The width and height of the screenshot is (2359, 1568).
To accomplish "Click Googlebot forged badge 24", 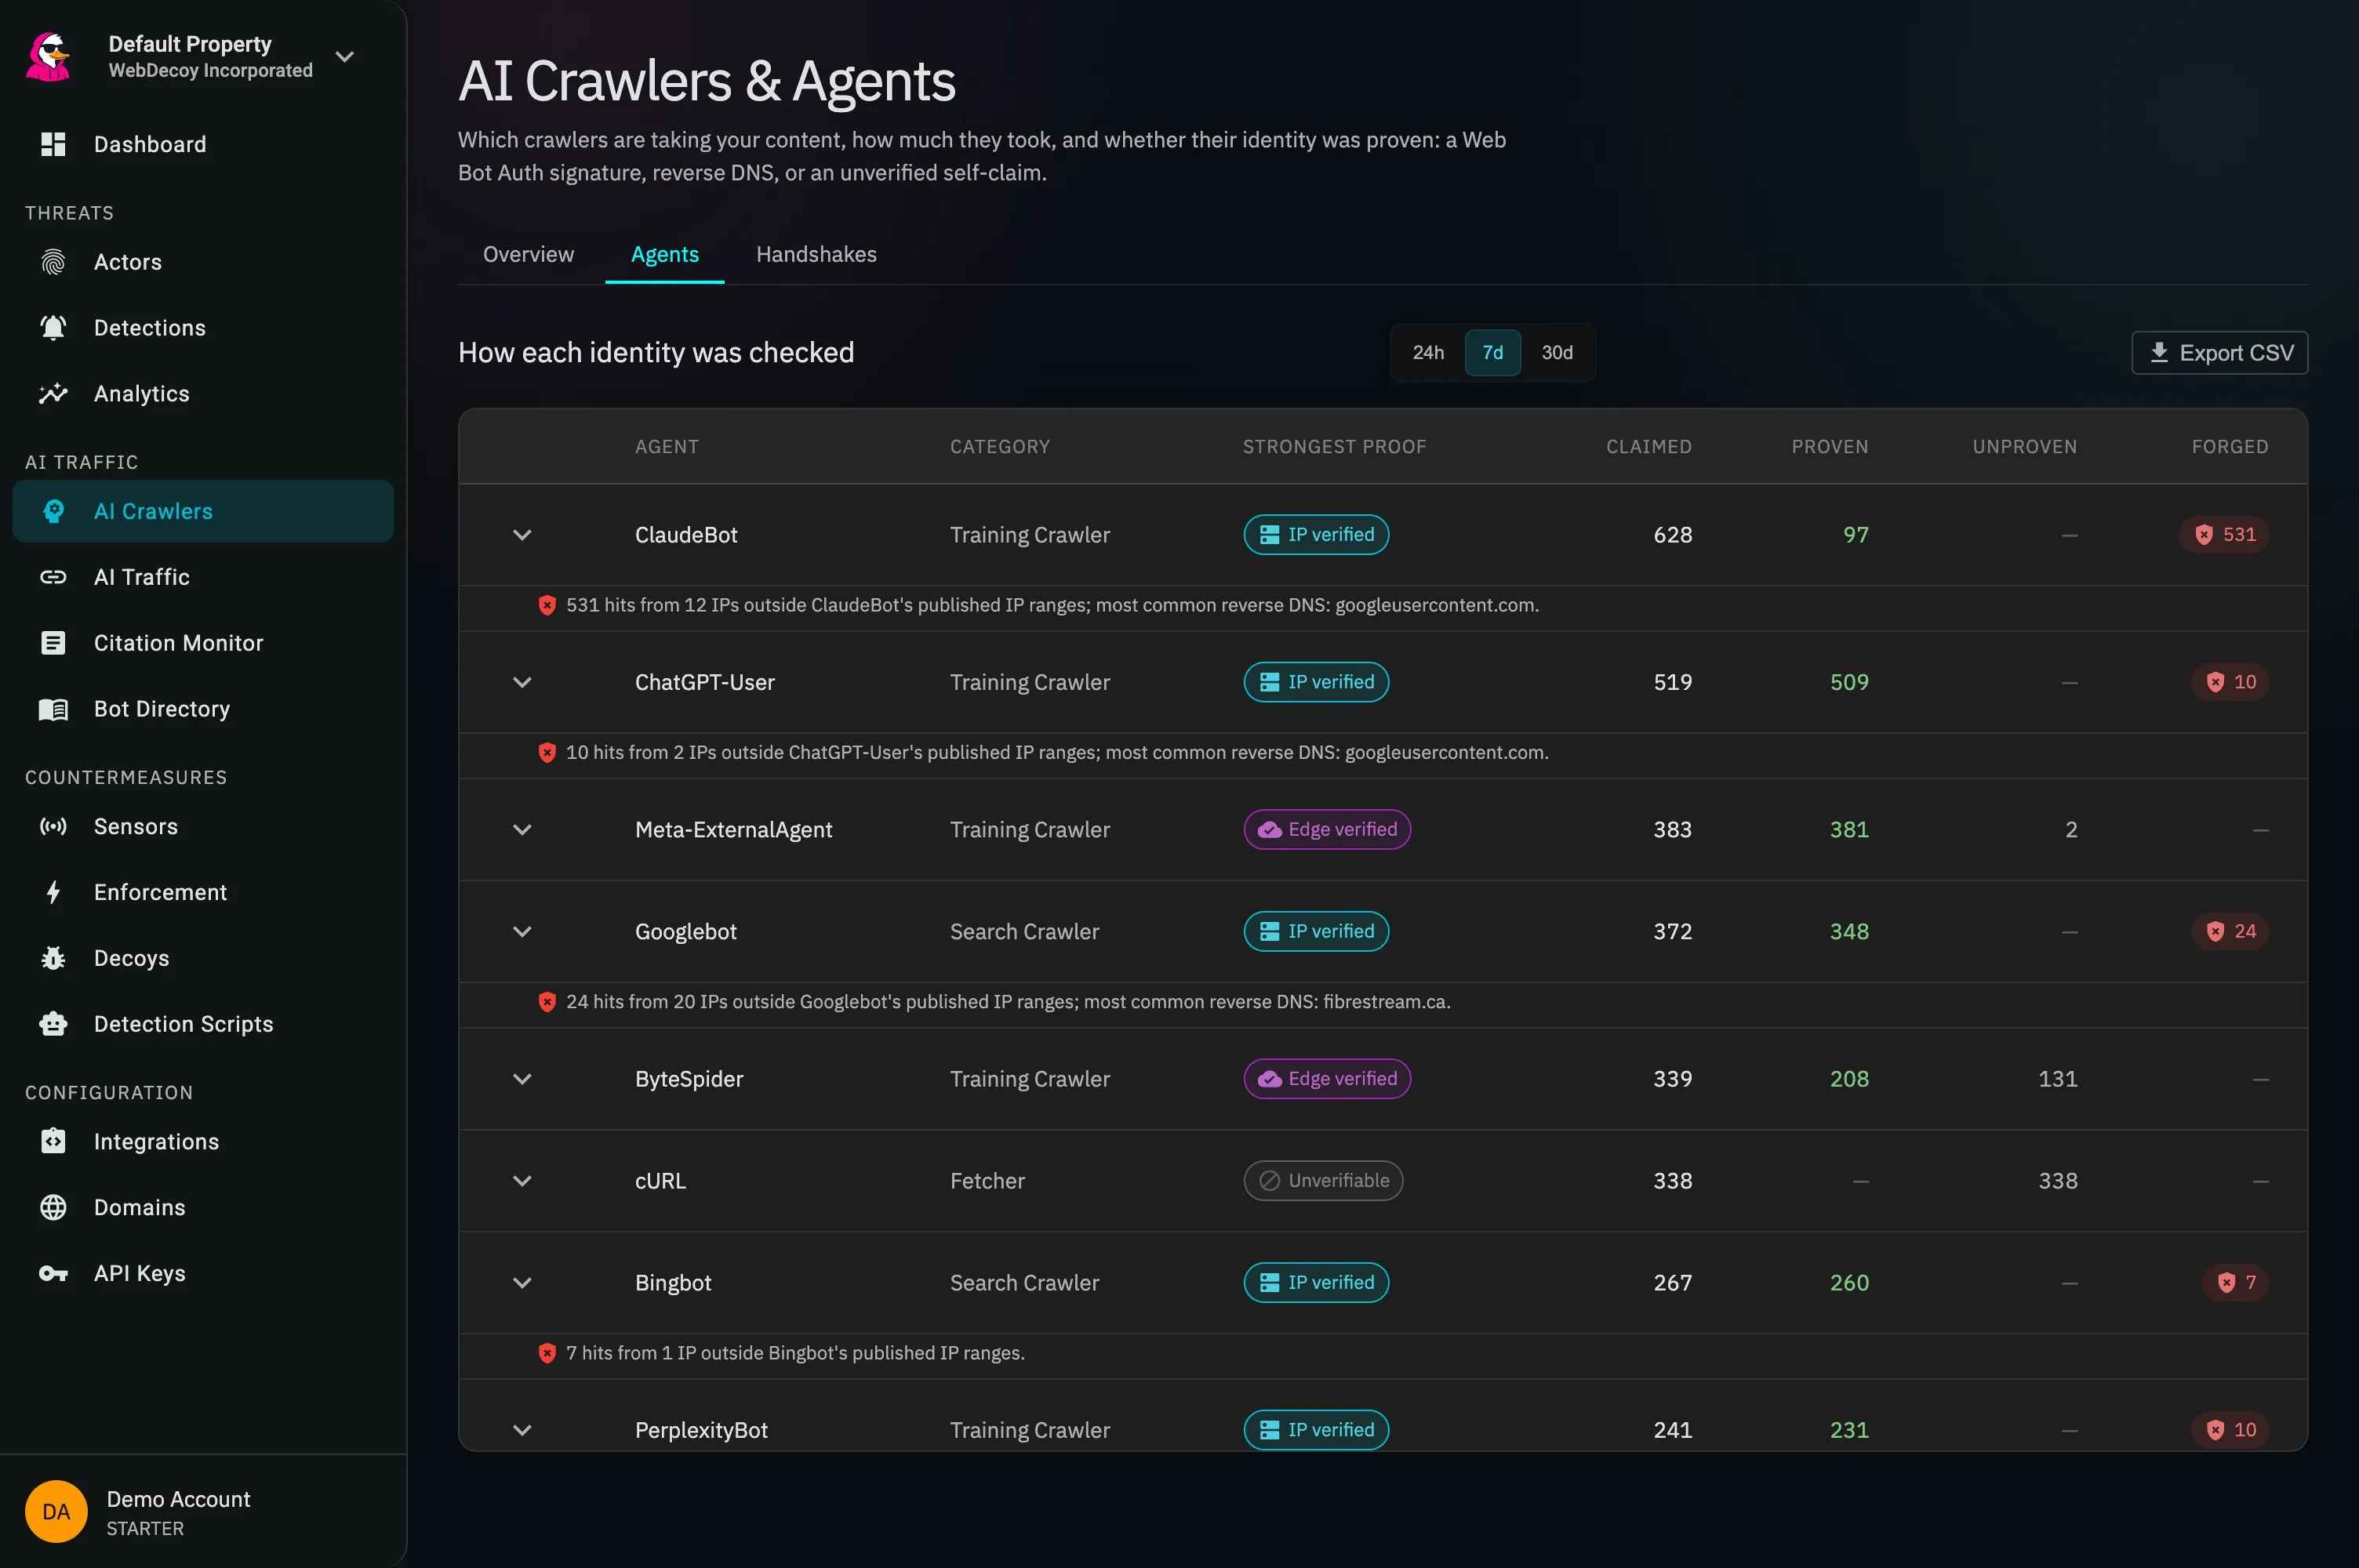I will pos(2230,931).
